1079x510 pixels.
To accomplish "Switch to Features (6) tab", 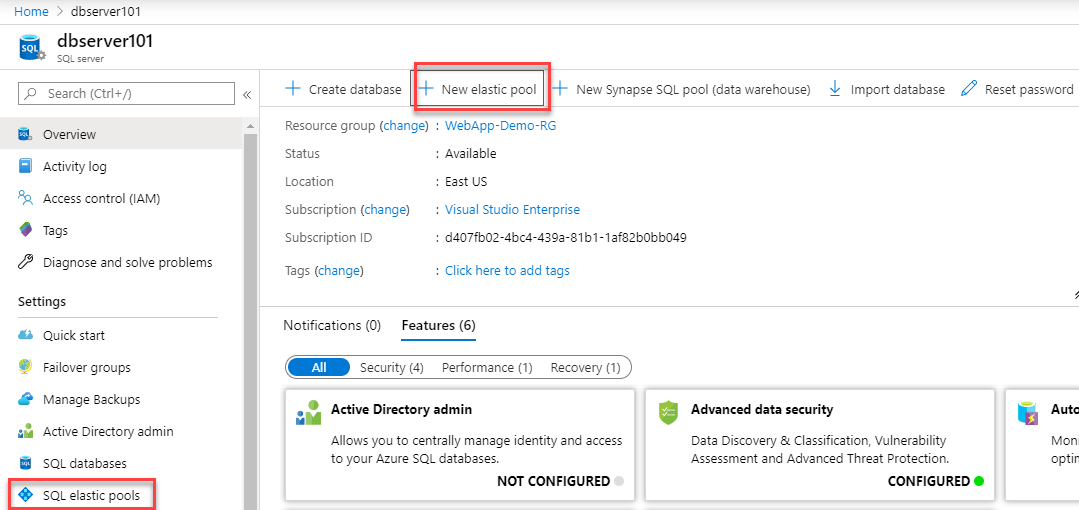I will 438,325.
